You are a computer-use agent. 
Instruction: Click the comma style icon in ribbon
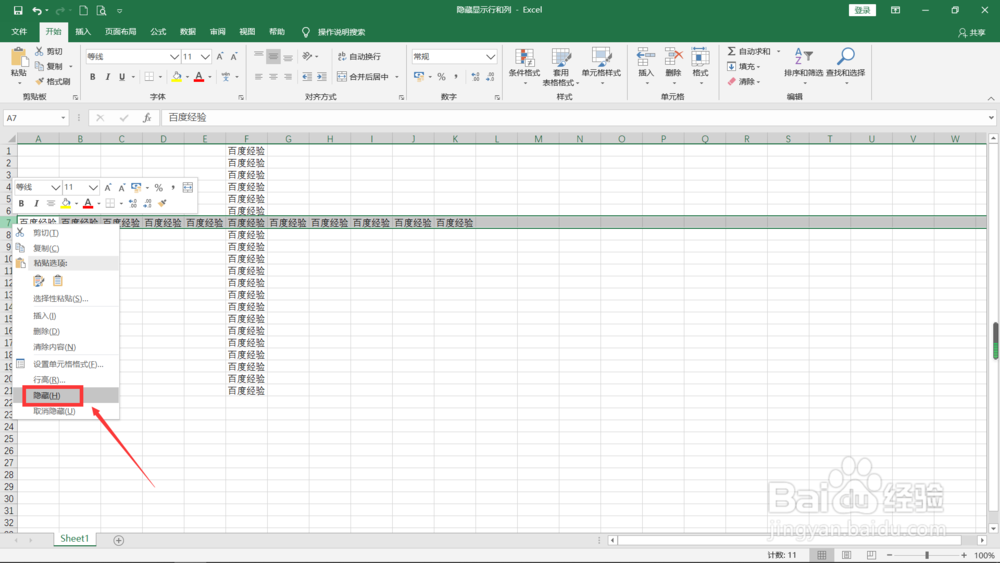[x=457, y=77]
